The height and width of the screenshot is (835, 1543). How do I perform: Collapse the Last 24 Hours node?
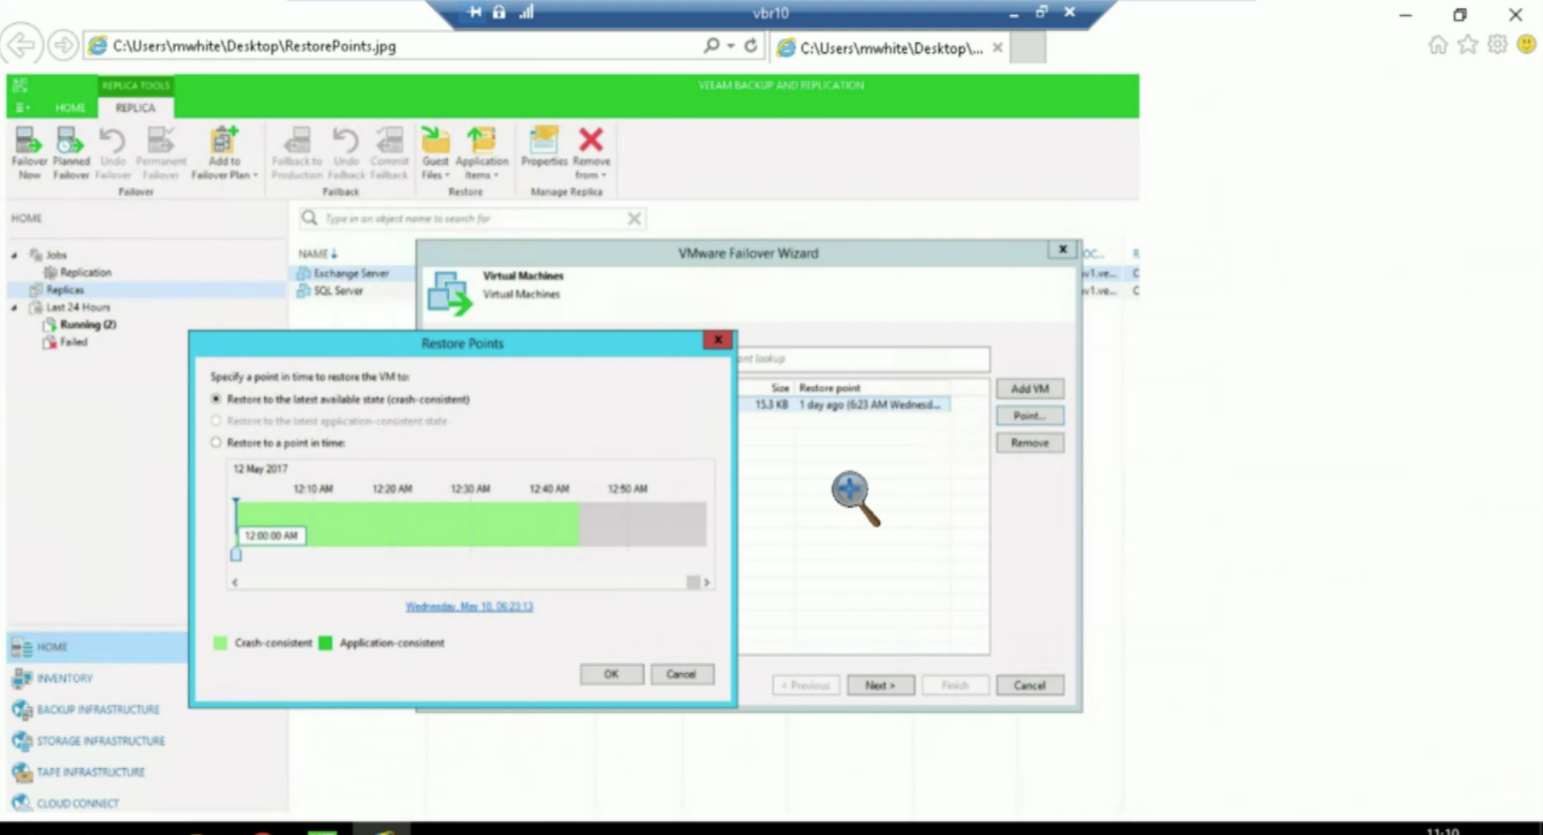point(14,308)
